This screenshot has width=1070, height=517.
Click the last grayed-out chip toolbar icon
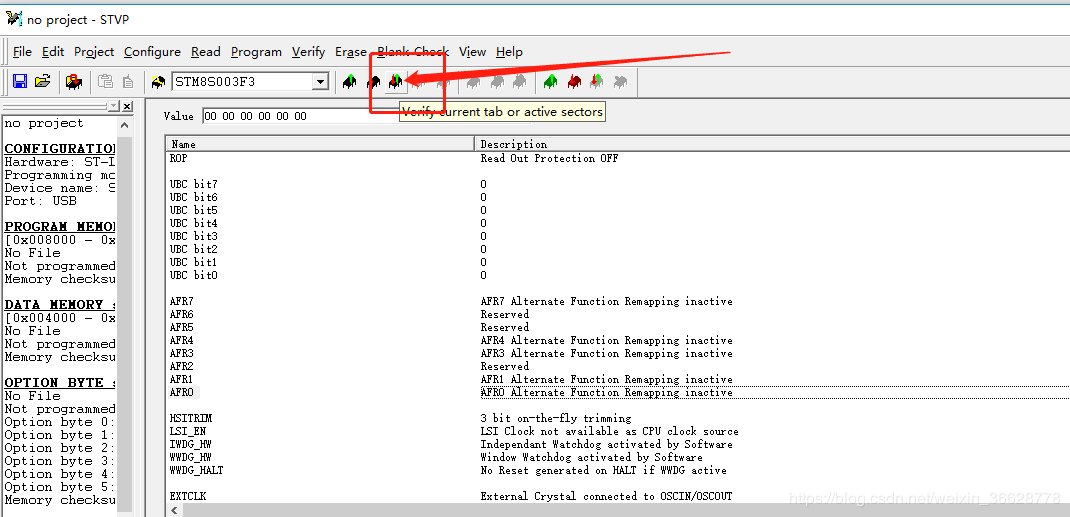(x=620, y=82)
